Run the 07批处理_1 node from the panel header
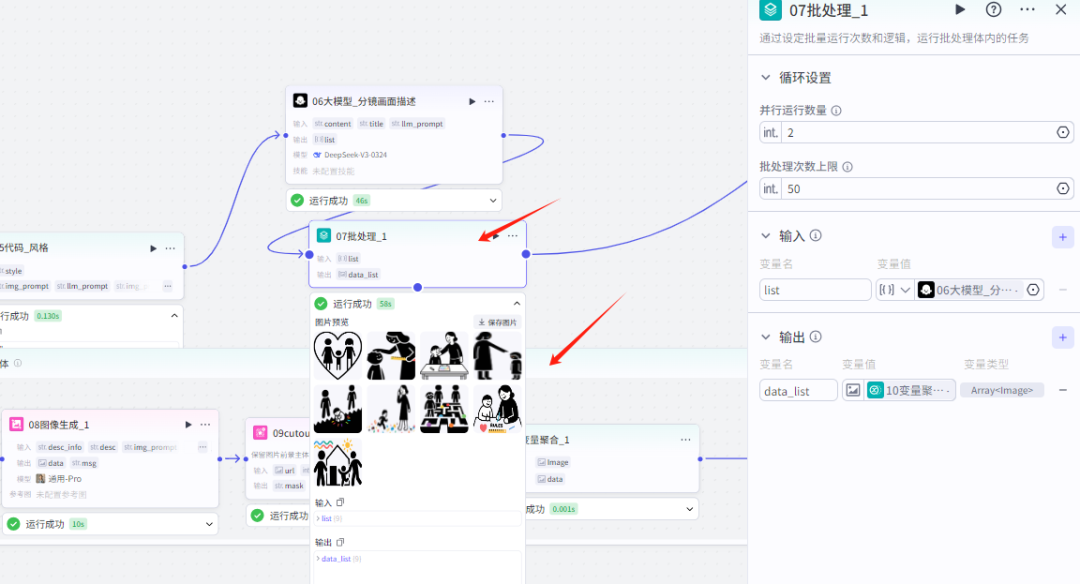Viewport: 1080px width, 584px height. (960, 10)
